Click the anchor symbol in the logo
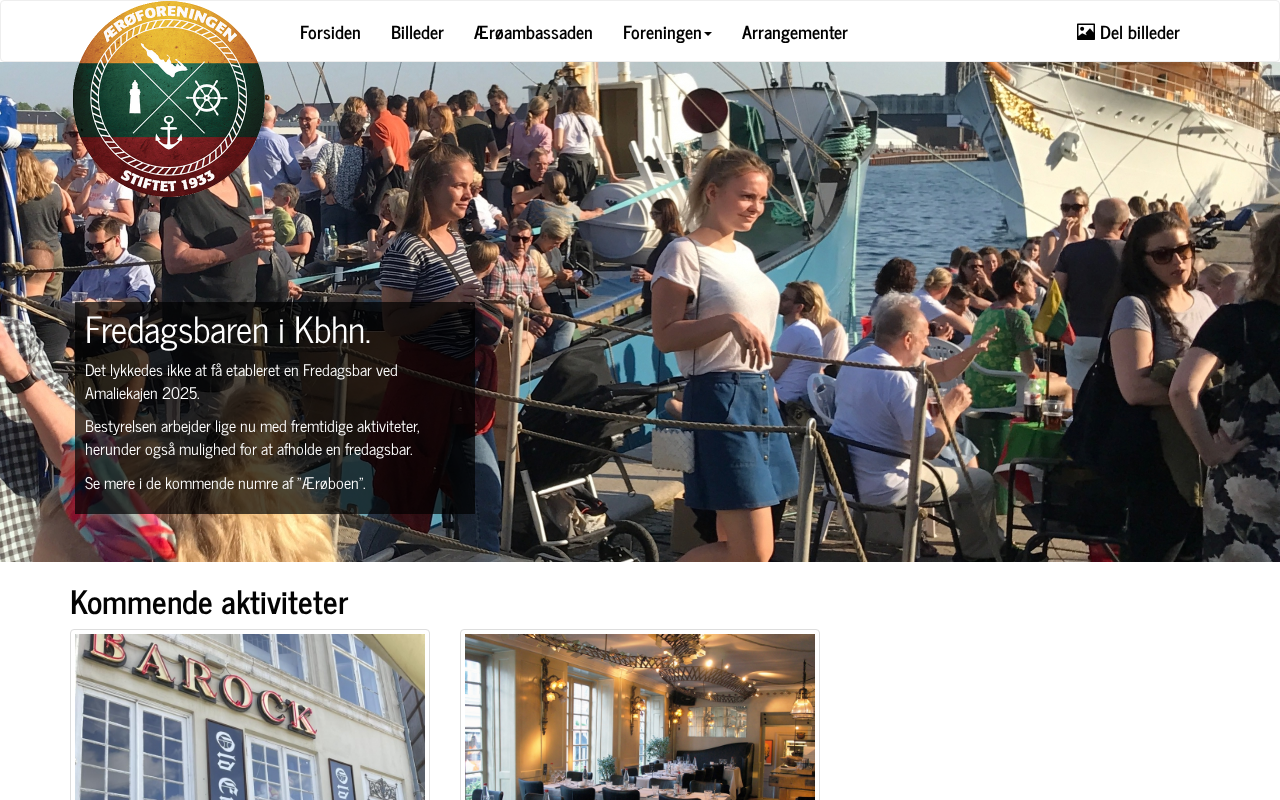1280x800 pixels. point(169,132)
